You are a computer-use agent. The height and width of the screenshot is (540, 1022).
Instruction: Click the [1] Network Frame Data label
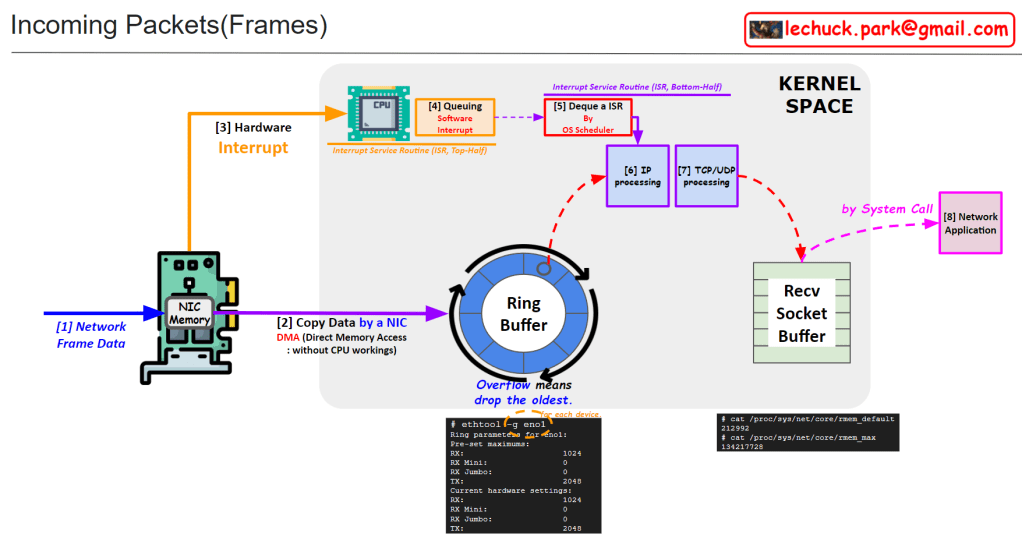[x=91, y=335]
